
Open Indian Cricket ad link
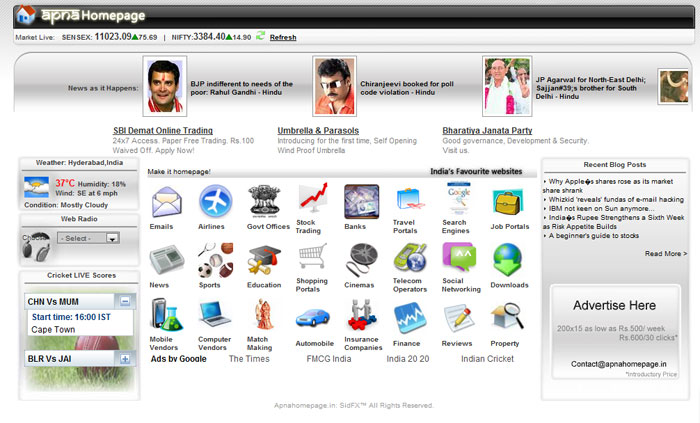[x=488, y=359]
